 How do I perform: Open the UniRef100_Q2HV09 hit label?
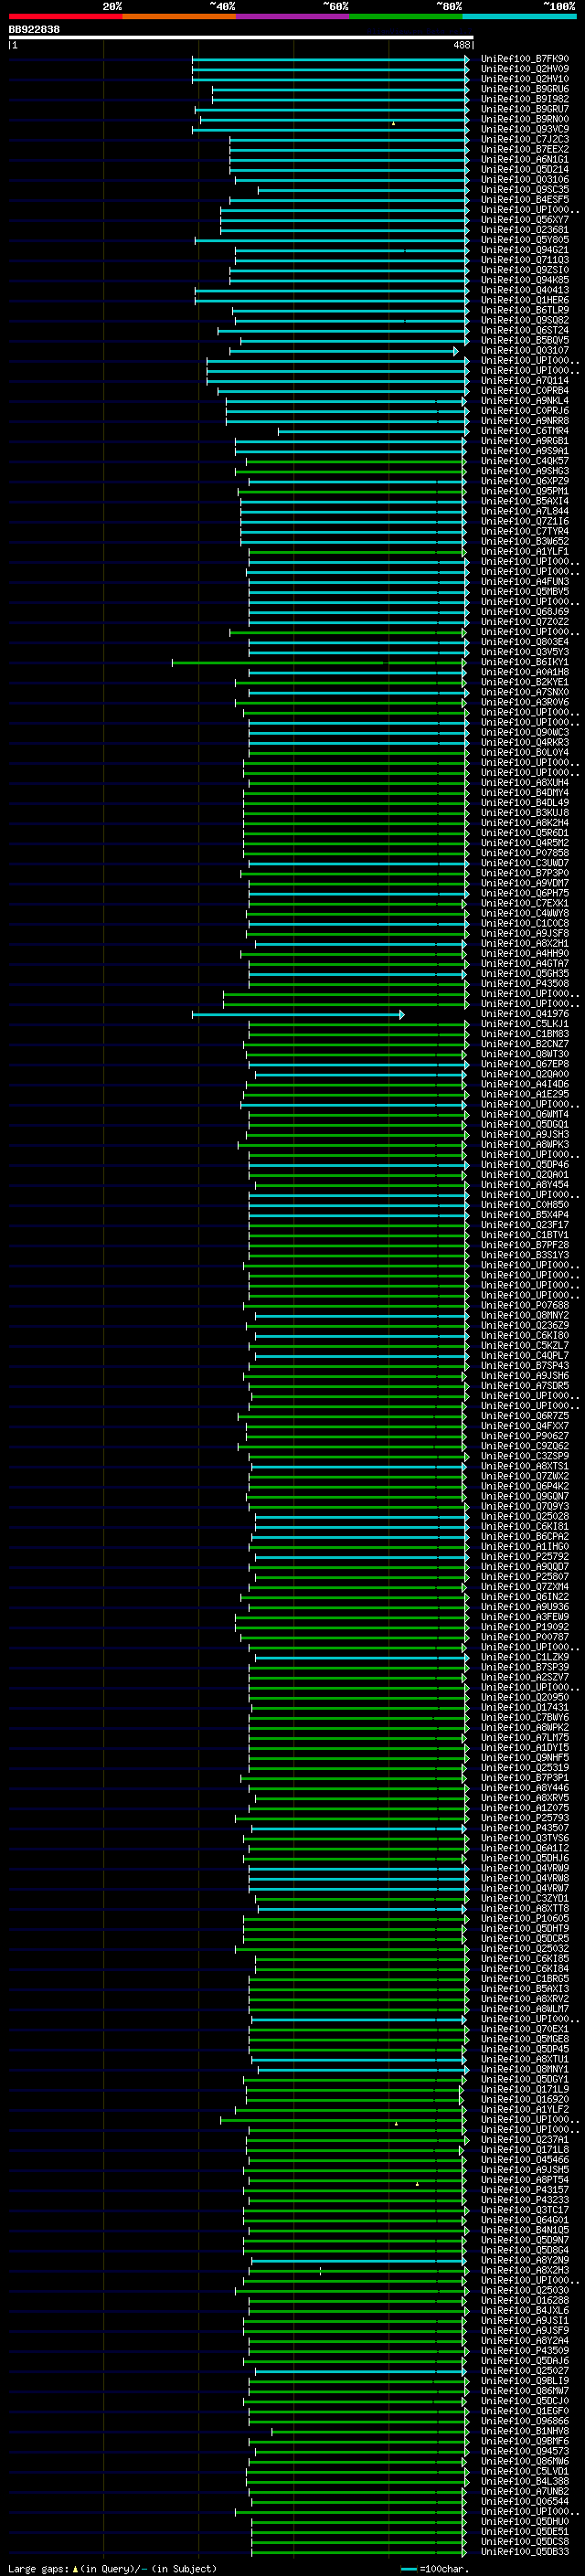525,69
